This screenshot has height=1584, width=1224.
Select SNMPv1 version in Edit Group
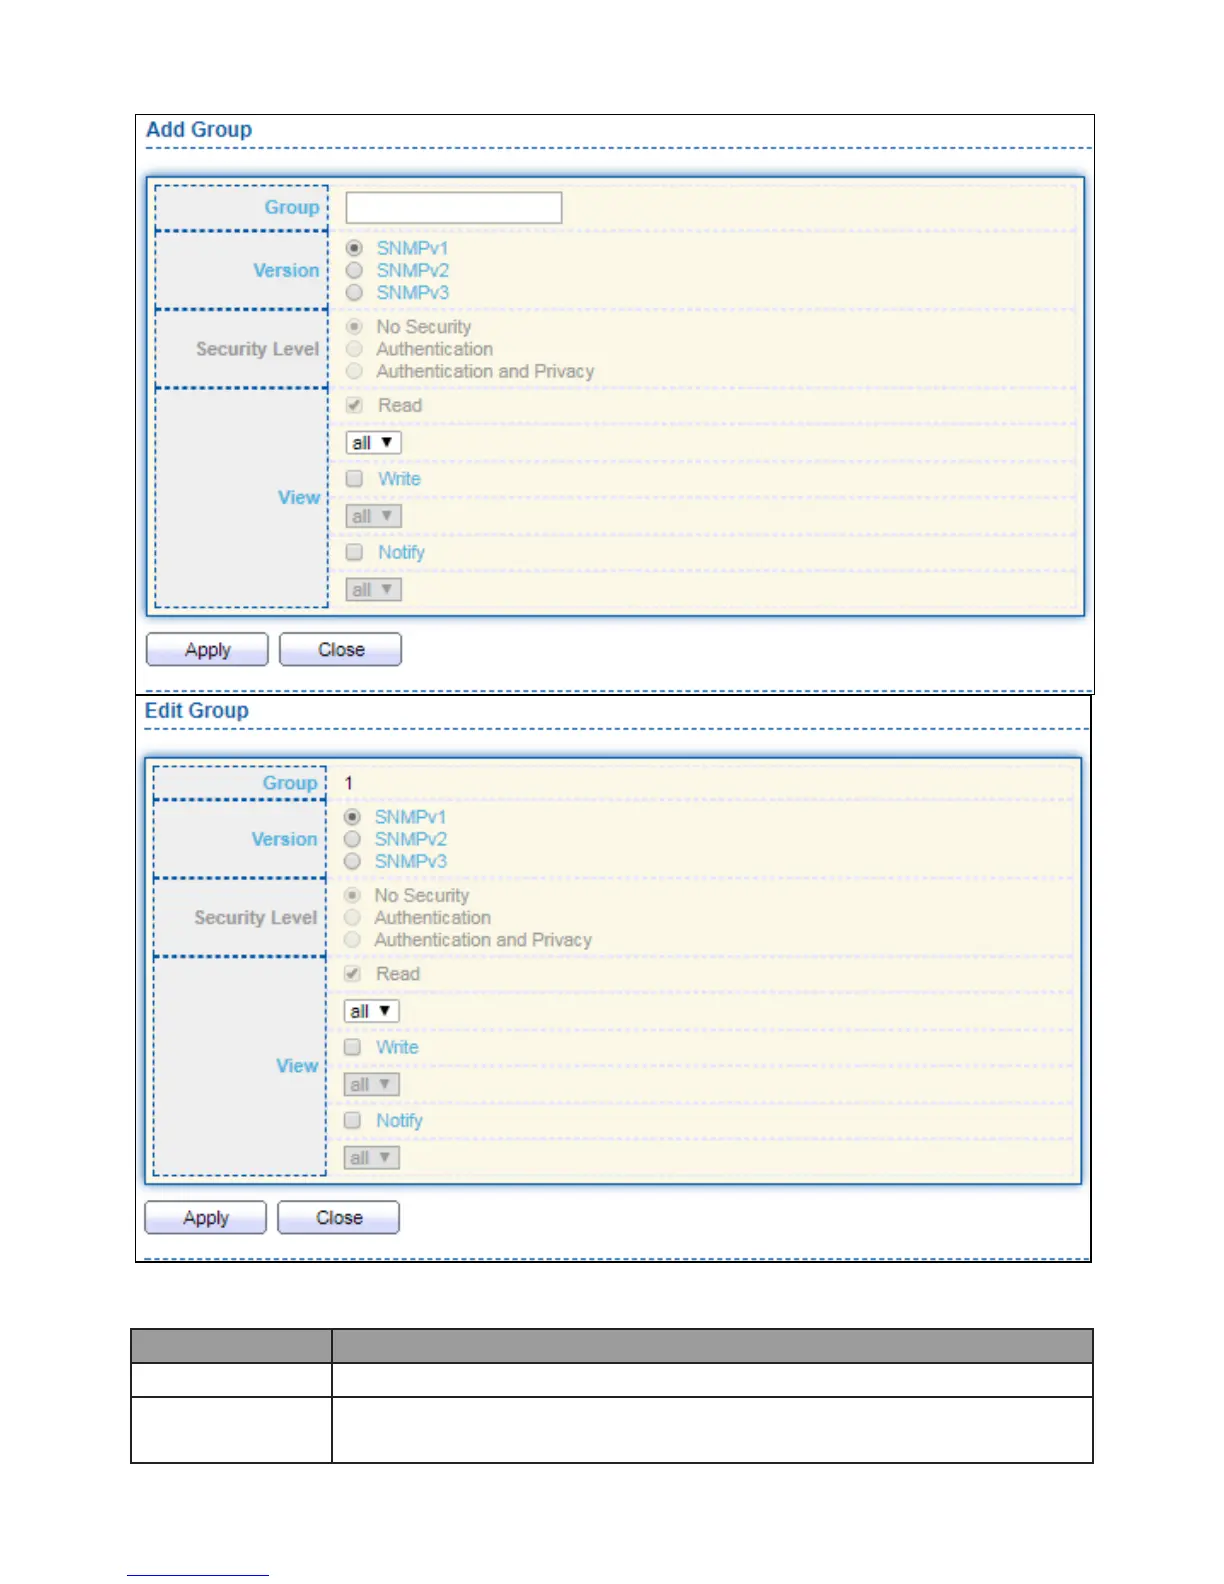[352, 817]
